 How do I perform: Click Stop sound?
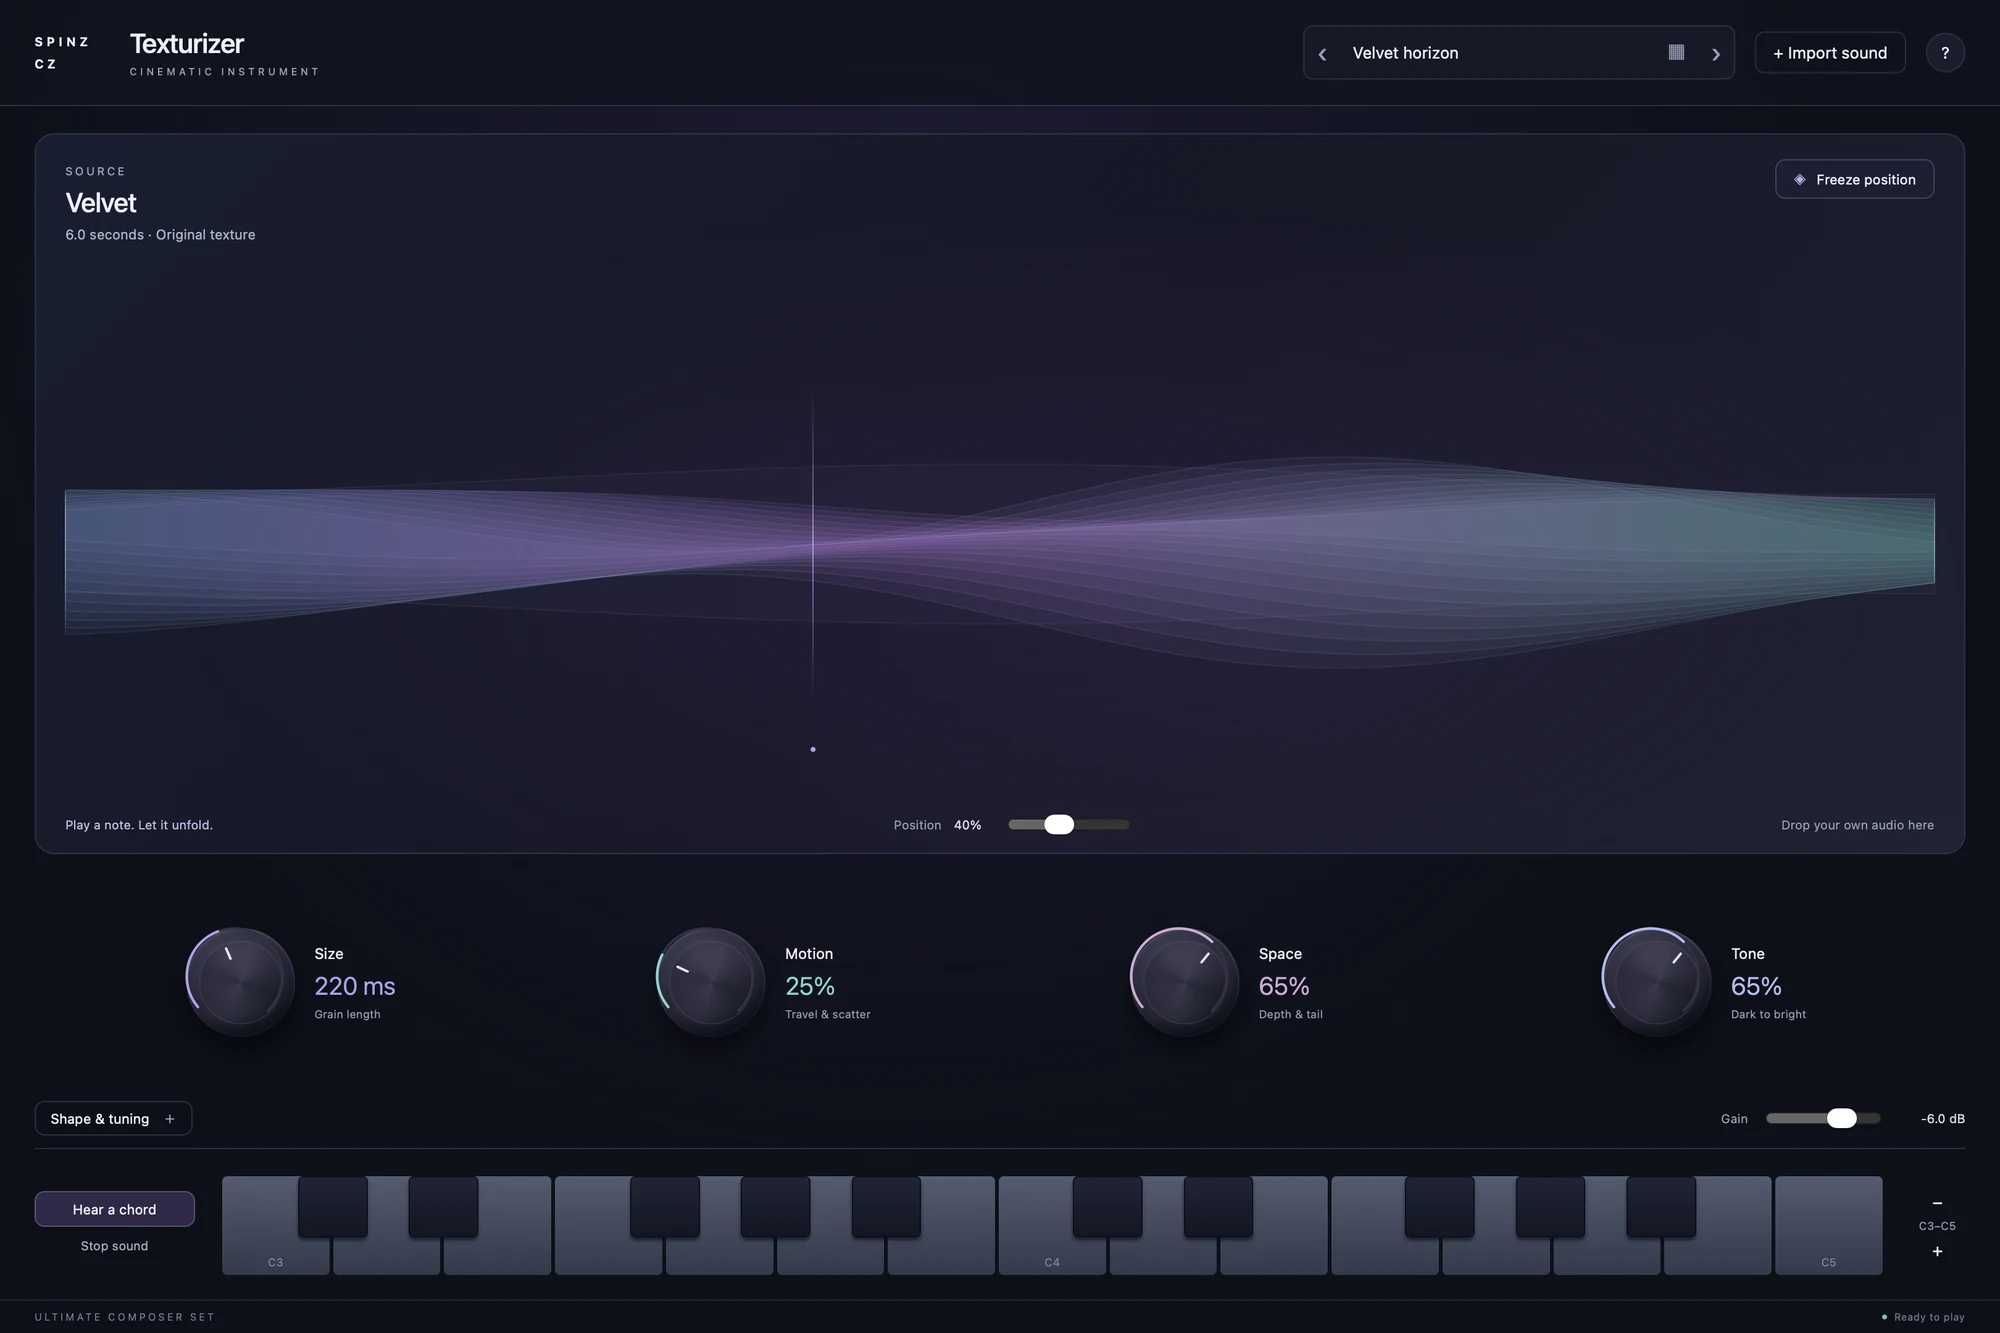coord(114,1246)
